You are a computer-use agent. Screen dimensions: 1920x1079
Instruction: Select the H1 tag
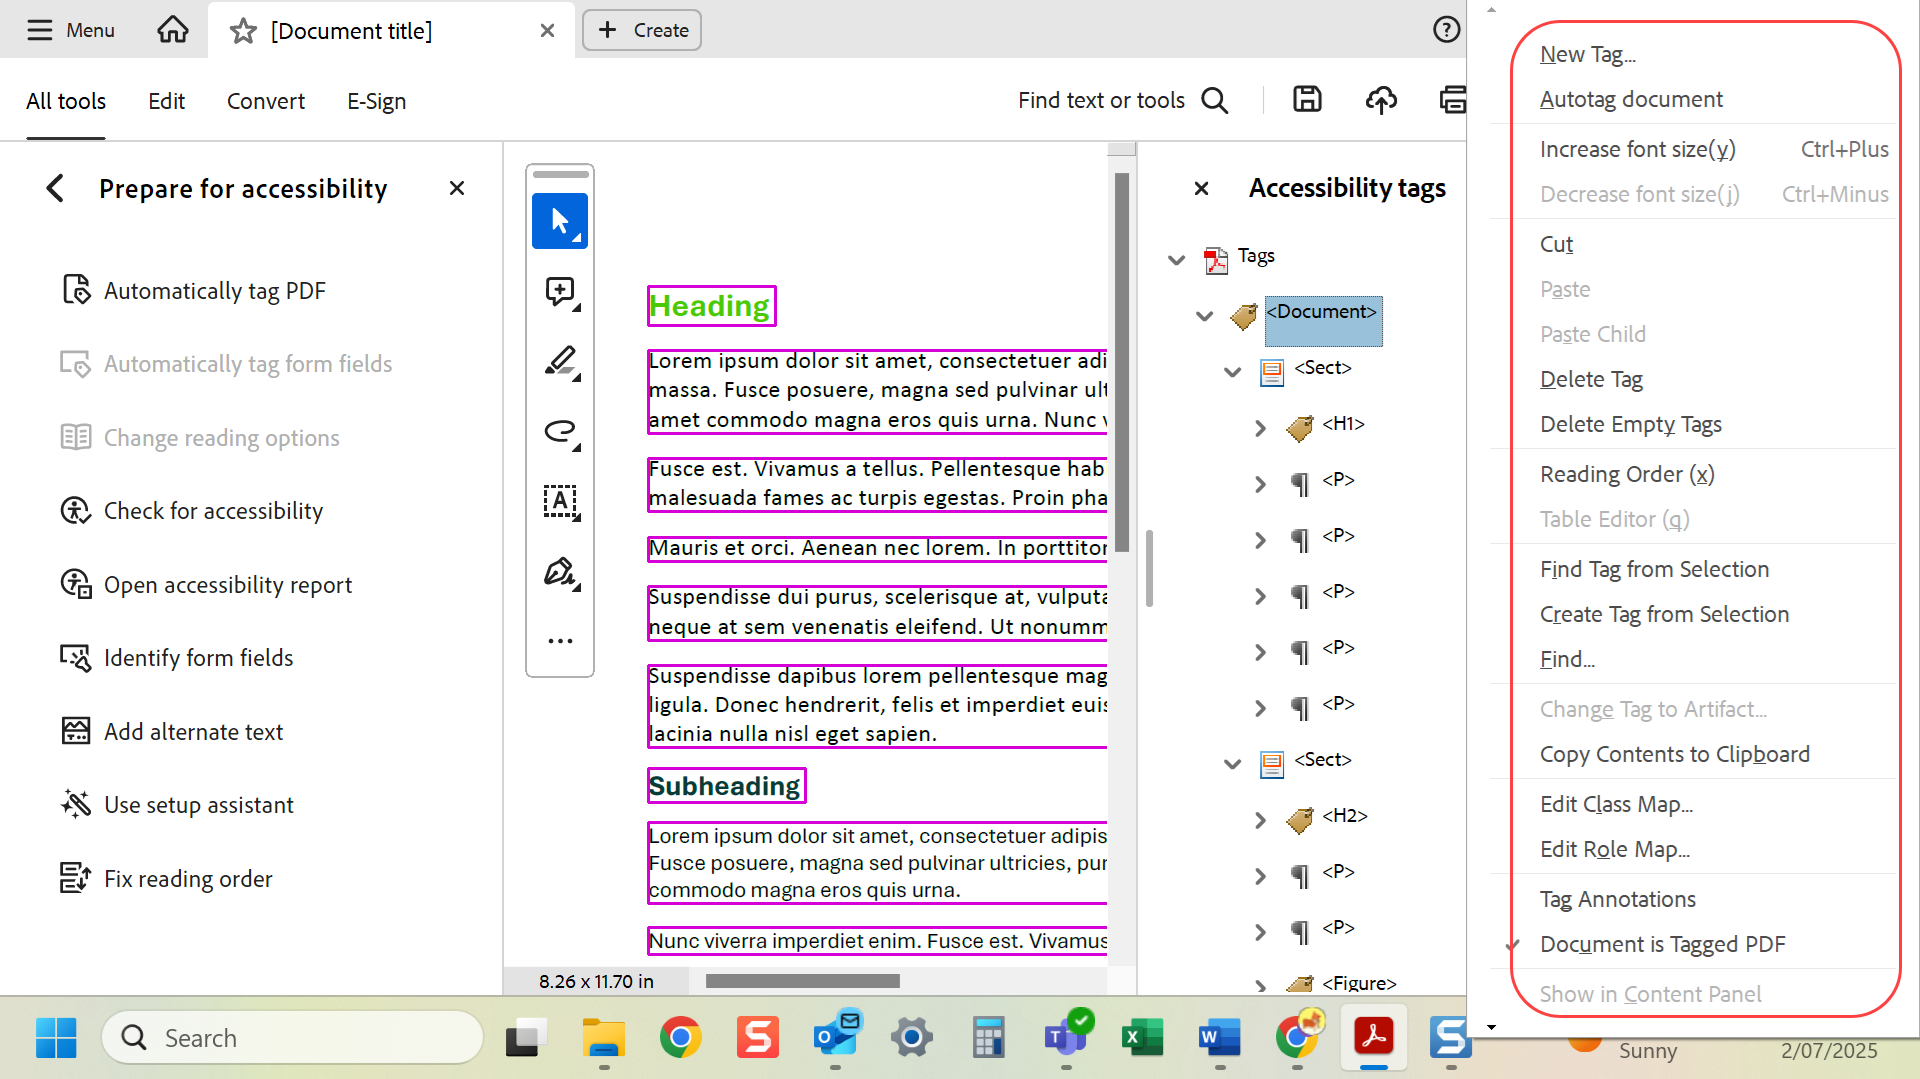(x=1343, y=424)
